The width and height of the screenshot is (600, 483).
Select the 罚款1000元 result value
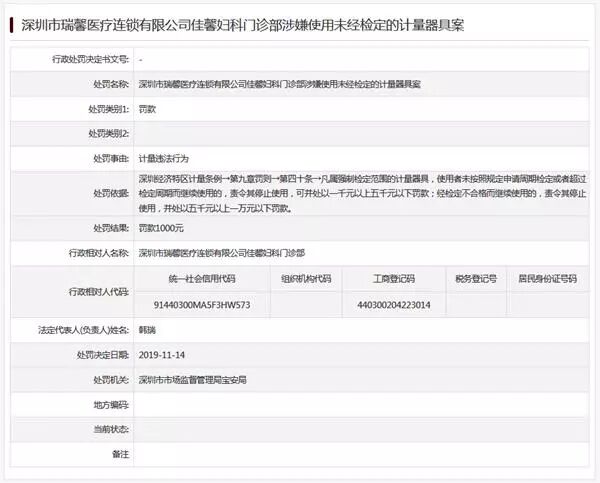[x=161, y=228]
